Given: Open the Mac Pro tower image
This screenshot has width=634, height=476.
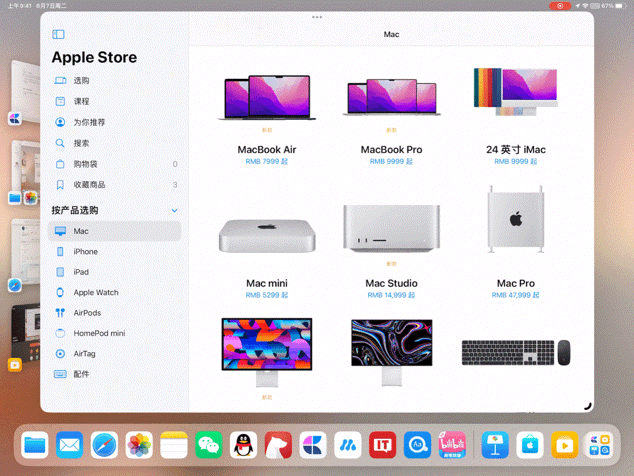Looking at the screenshot, I should [x=516, y=220].
